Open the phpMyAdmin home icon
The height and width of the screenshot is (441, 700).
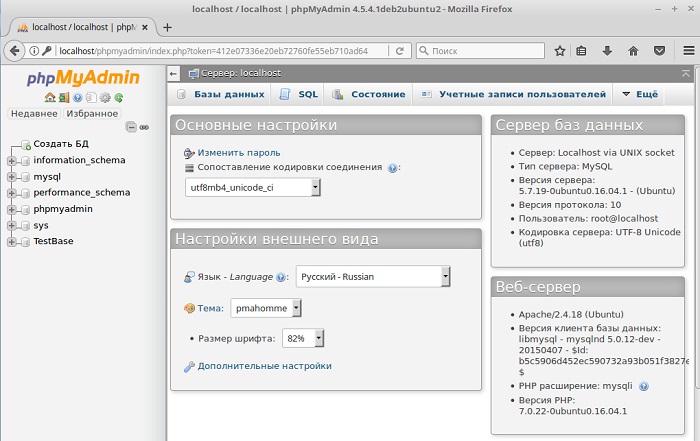(50, 97)
